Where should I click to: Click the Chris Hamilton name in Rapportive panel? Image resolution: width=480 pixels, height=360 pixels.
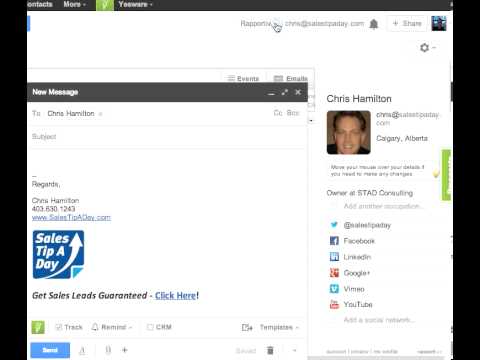359,99
